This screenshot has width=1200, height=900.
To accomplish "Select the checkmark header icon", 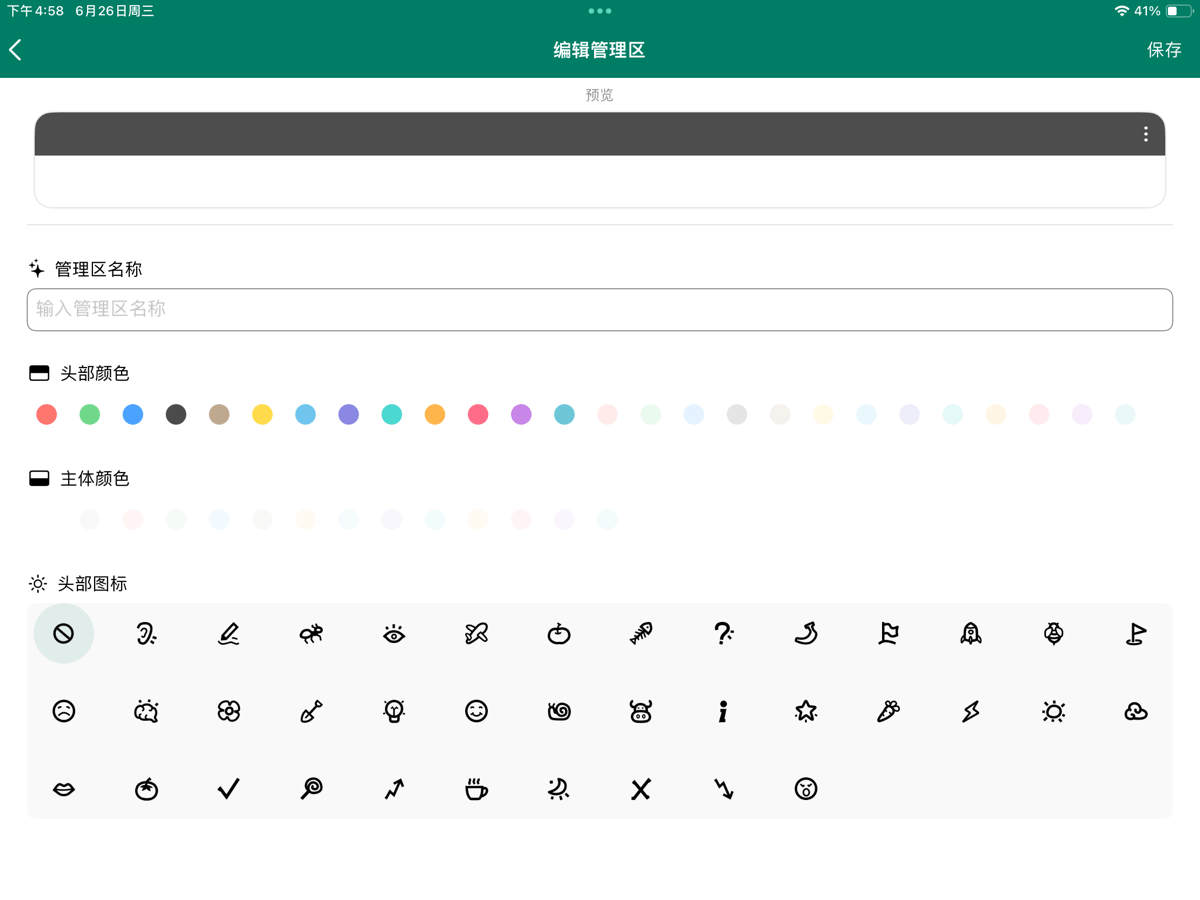I will (229, 789).
